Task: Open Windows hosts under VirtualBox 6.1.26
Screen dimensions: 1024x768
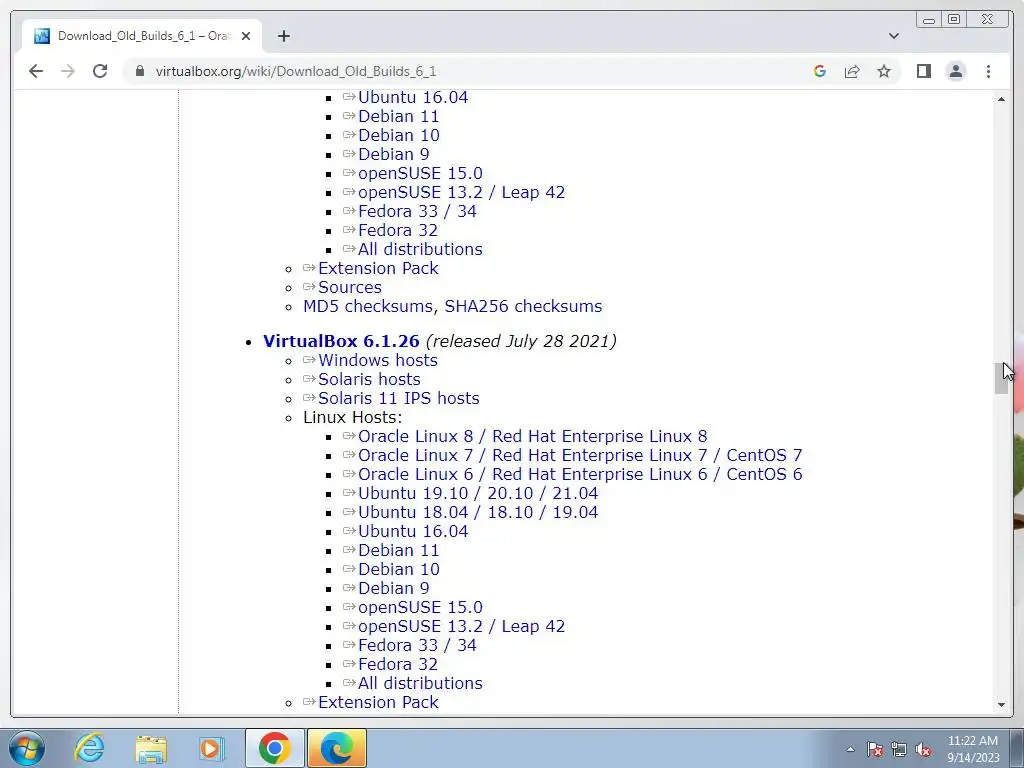Action: [377, 360]
